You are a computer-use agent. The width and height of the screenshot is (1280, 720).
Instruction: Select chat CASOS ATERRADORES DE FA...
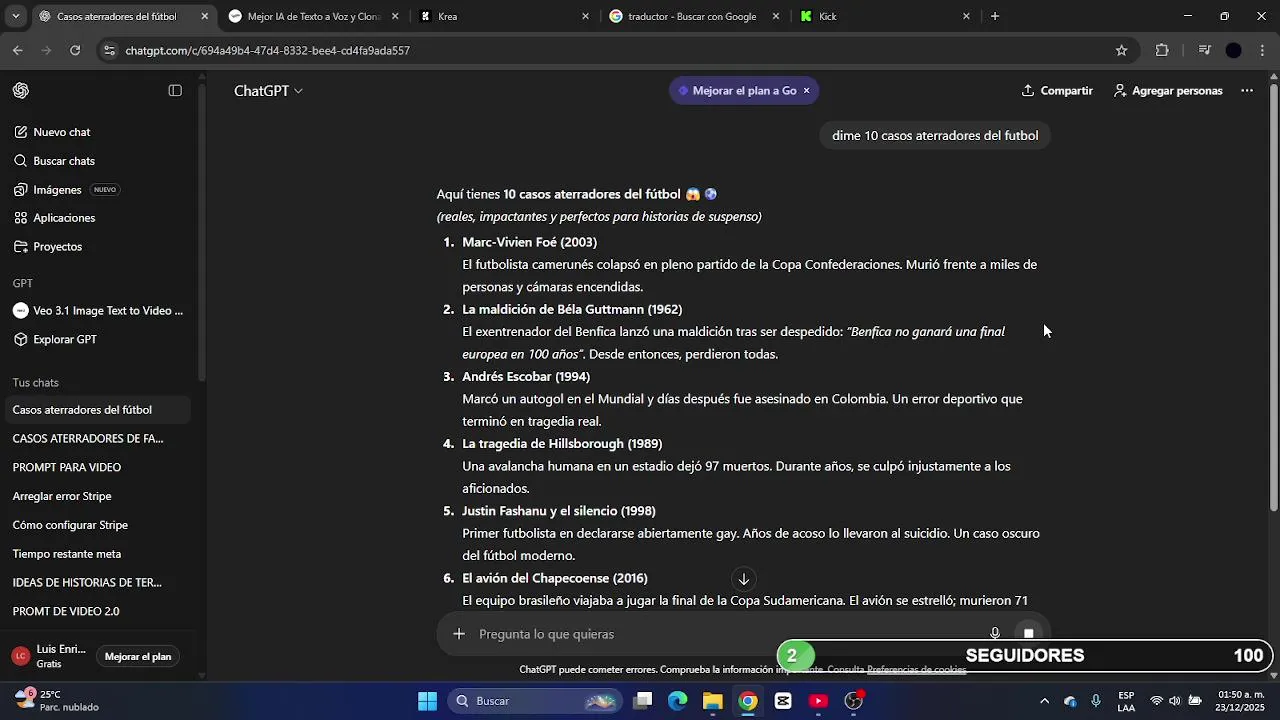(x=88, y=439)
